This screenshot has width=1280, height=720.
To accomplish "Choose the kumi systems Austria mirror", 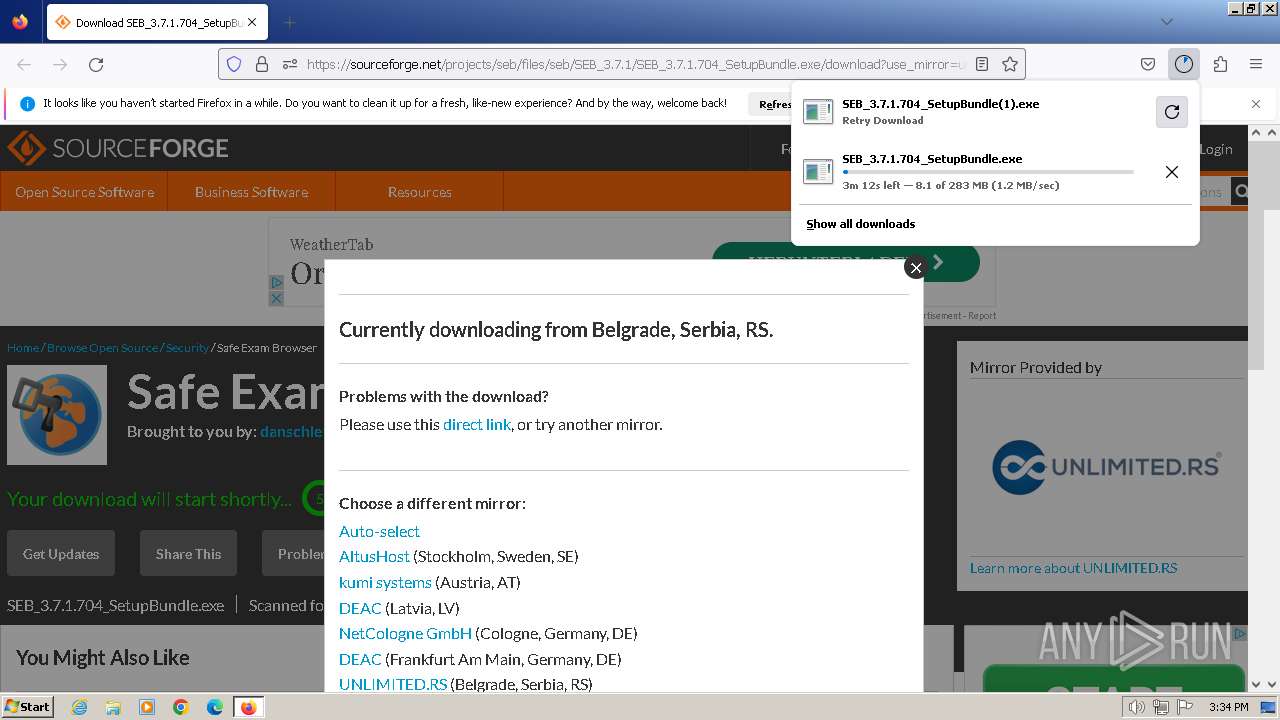I will (x=385, y=582).
